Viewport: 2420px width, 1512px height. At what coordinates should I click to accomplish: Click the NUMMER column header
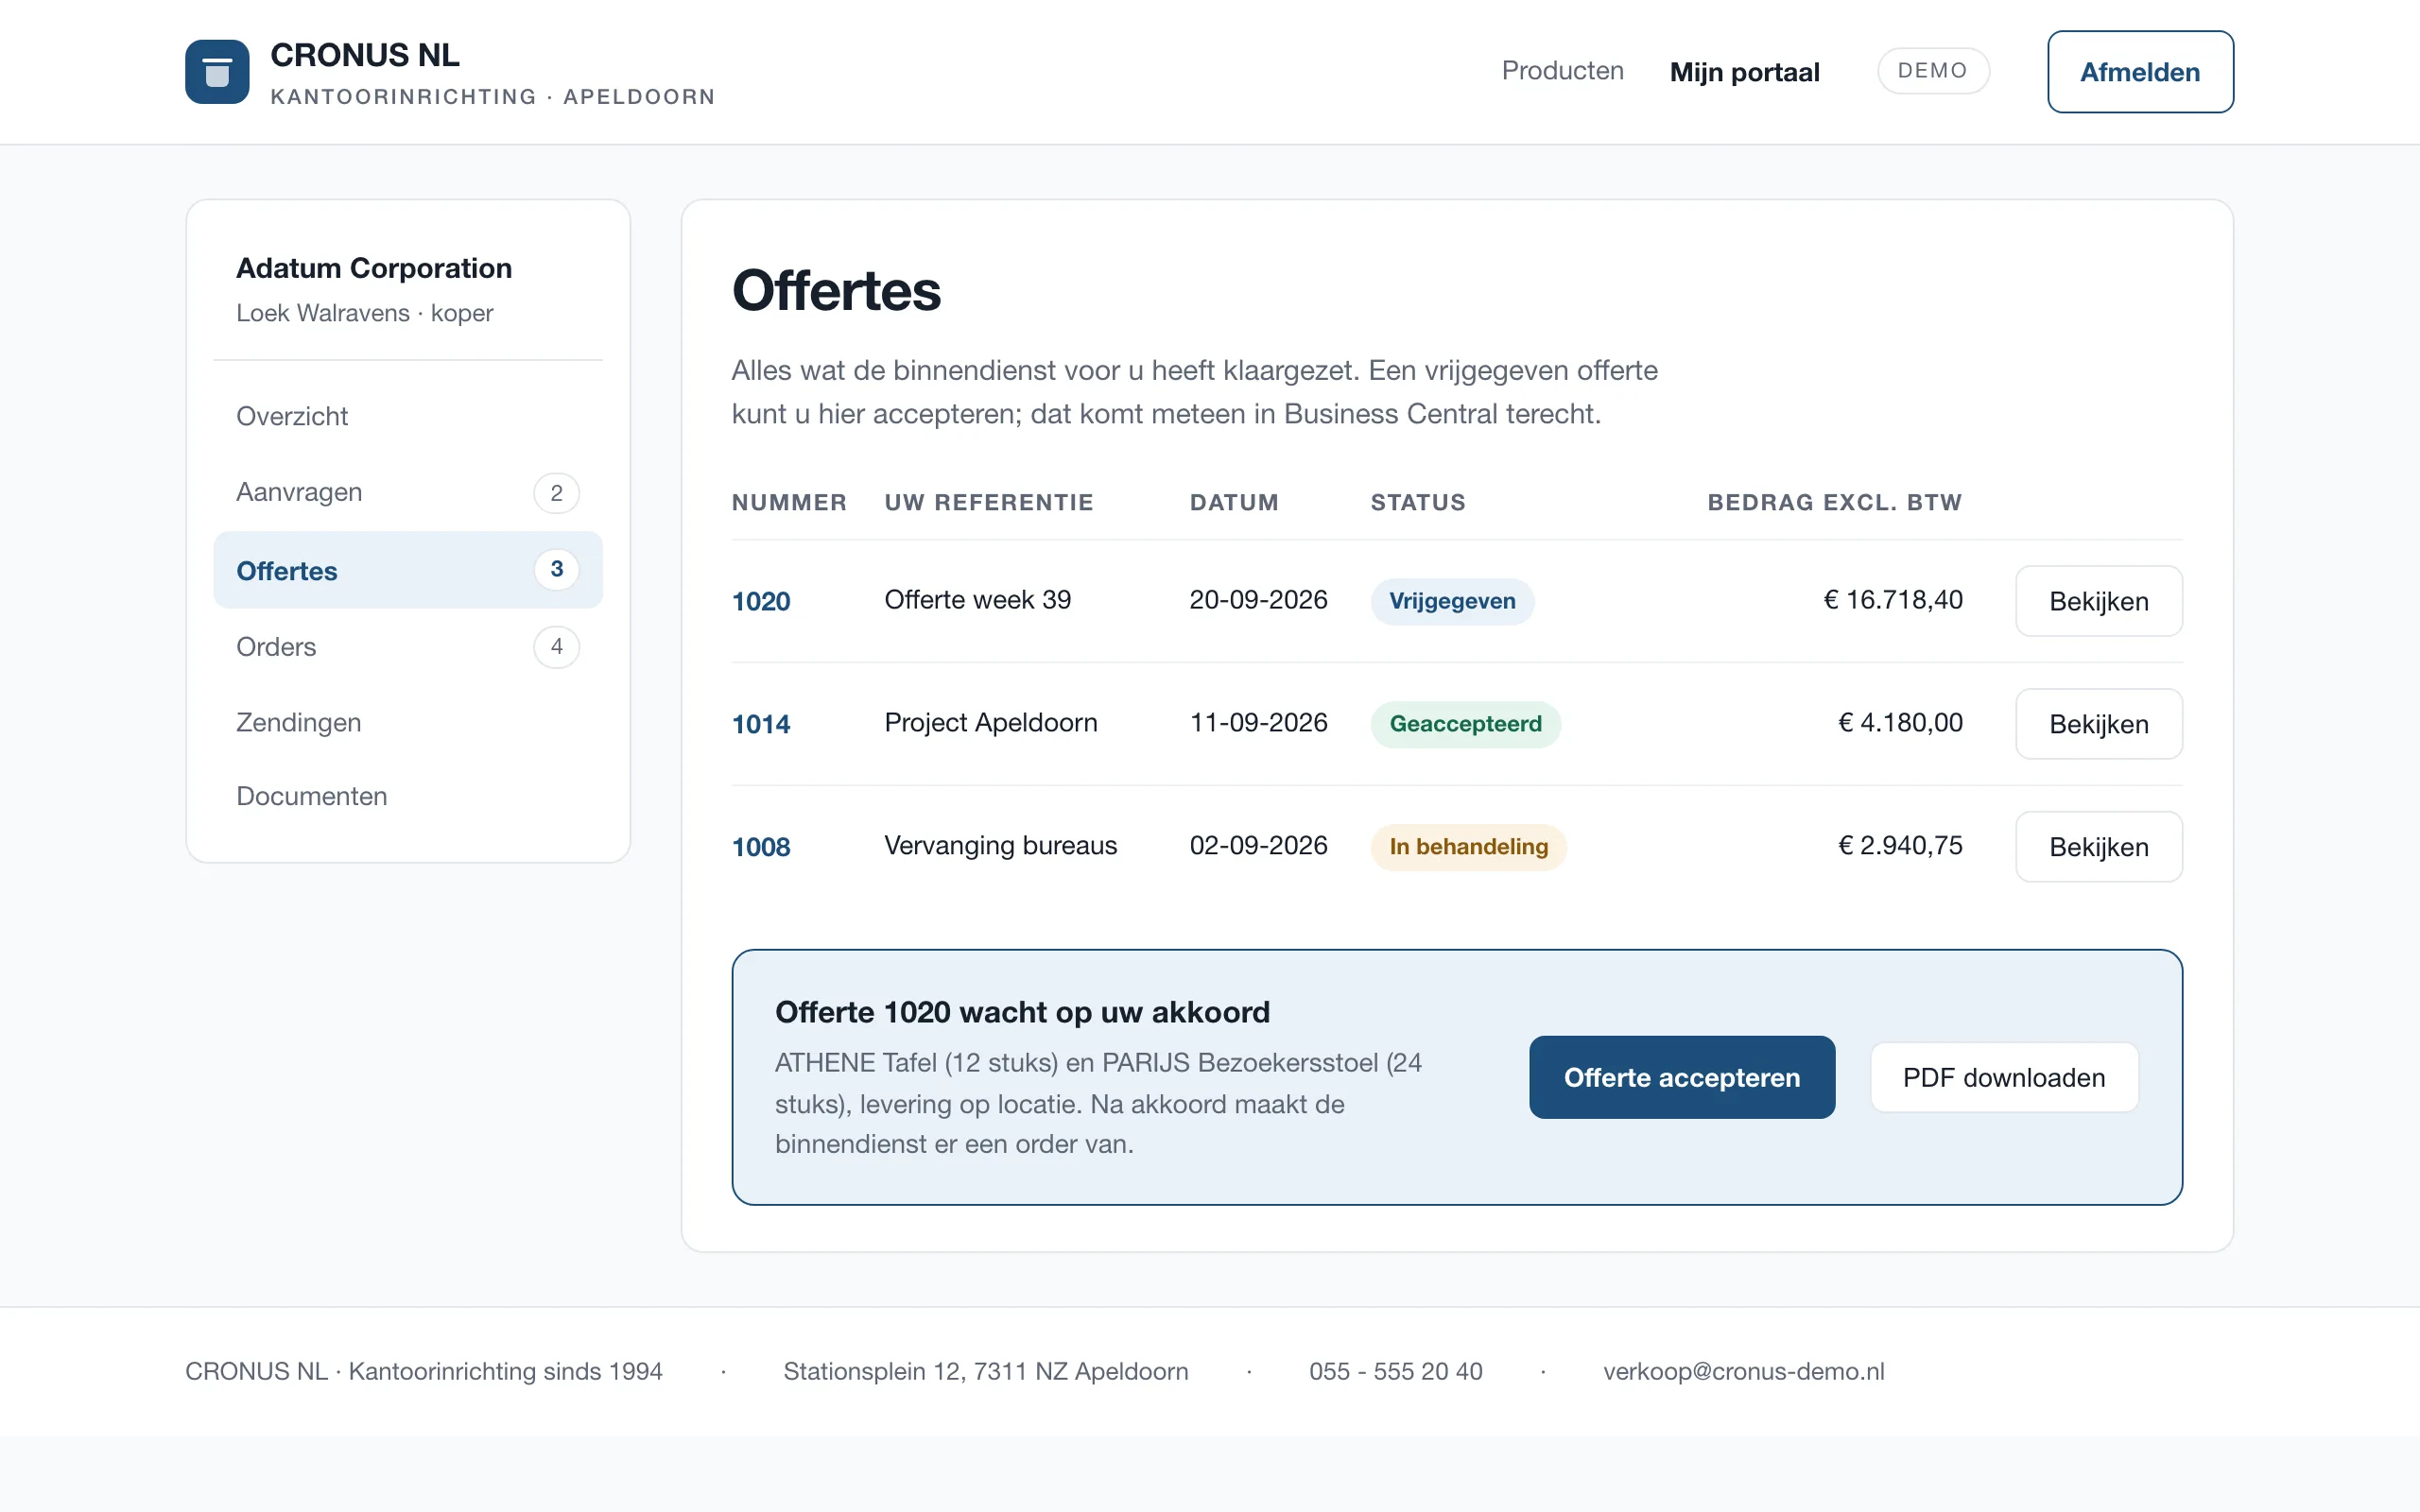click(x=789, y=503)
